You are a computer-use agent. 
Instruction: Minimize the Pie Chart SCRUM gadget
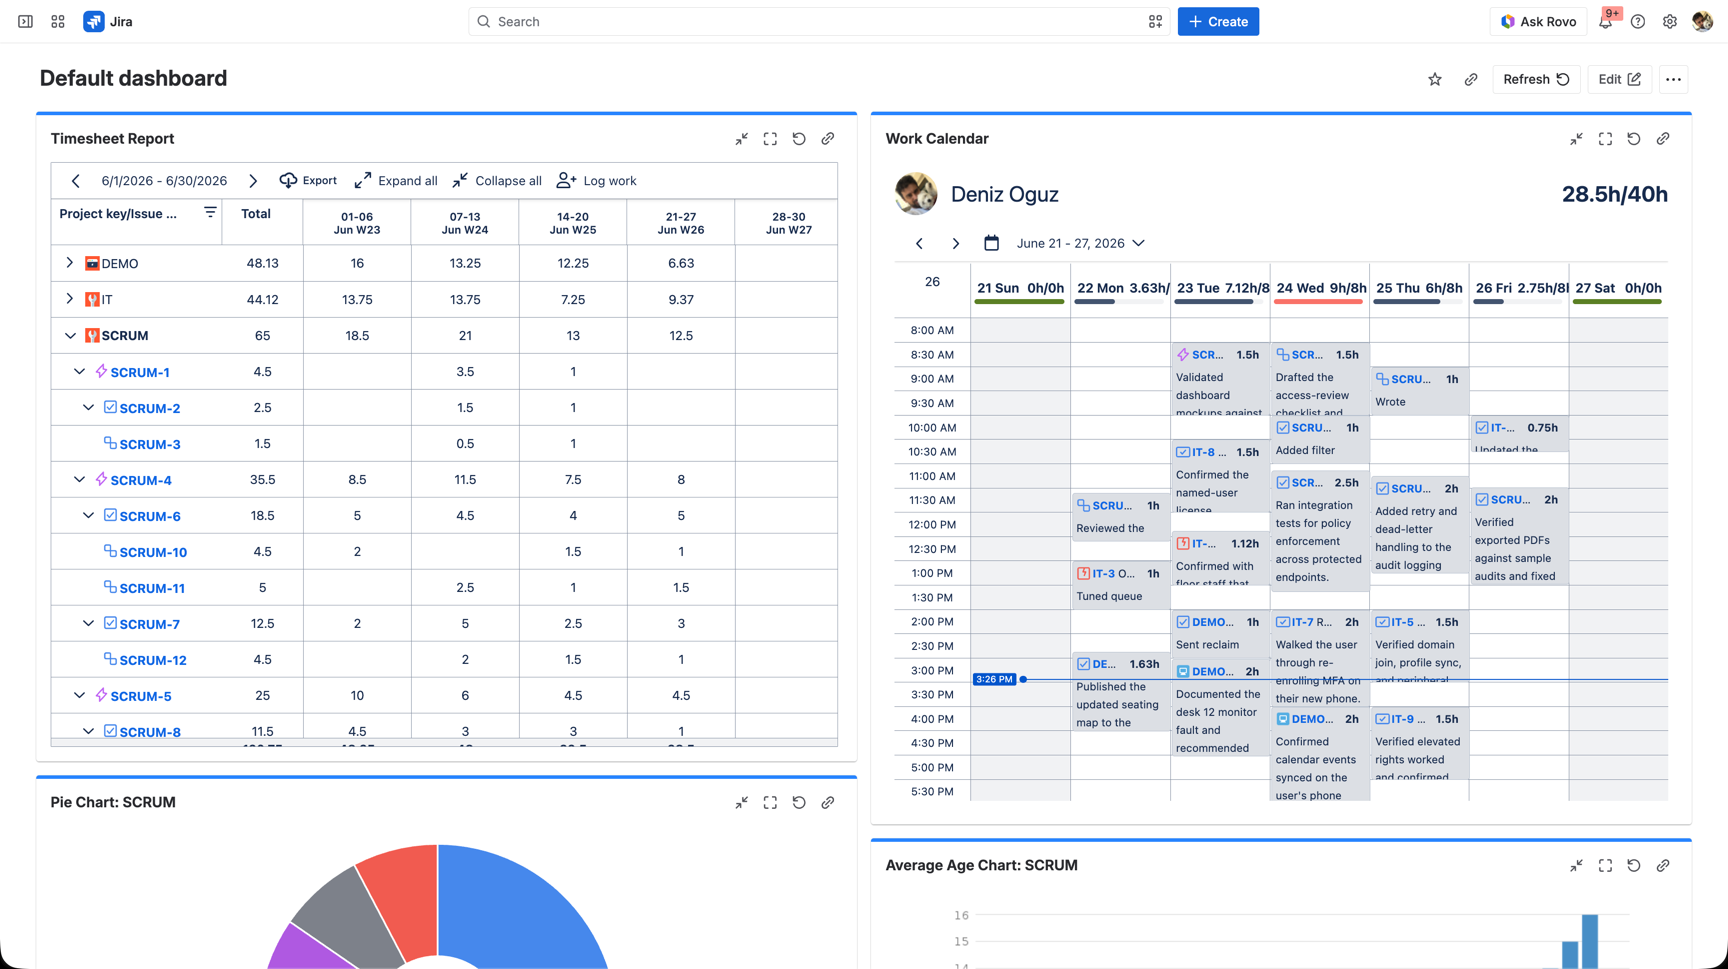click(742, 803)
